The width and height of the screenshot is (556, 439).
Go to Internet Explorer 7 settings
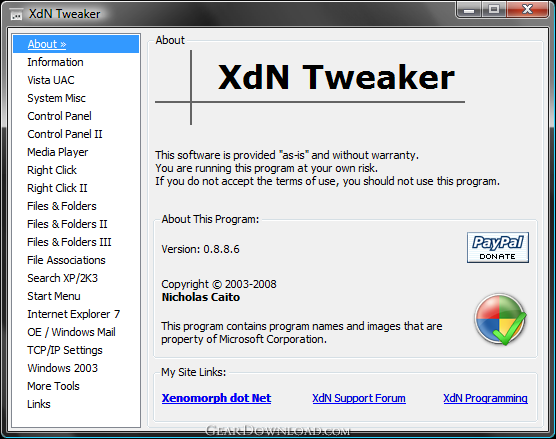(73, 314)
